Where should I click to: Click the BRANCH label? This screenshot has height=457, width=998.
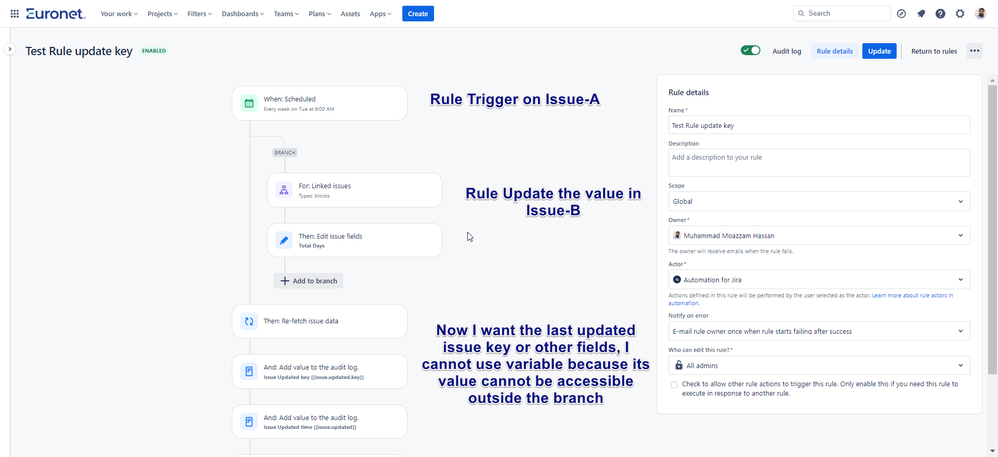coord(285,153)
